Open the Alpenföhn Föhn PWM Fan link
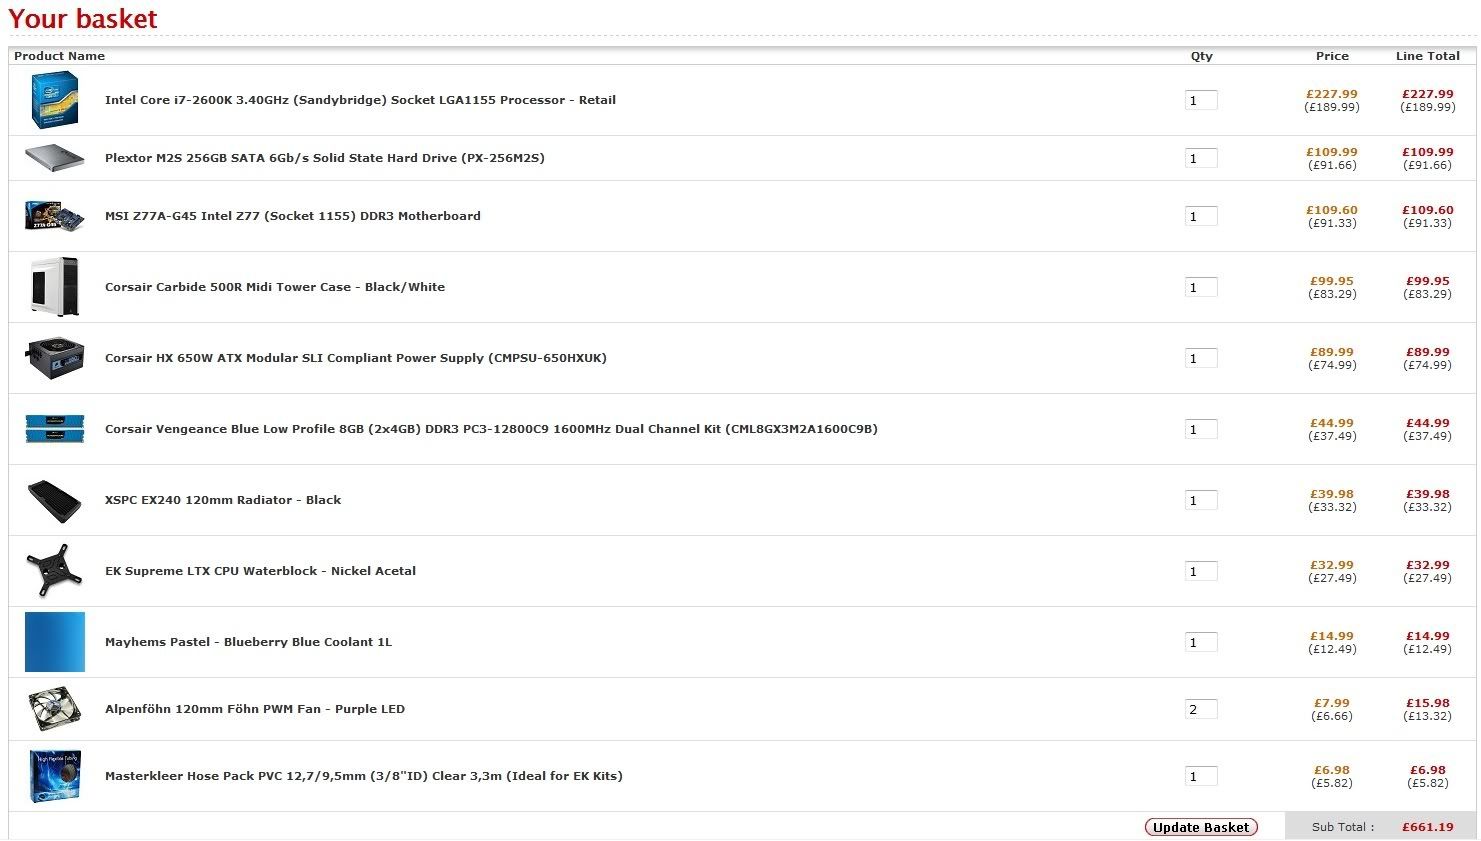 (255, 709)
